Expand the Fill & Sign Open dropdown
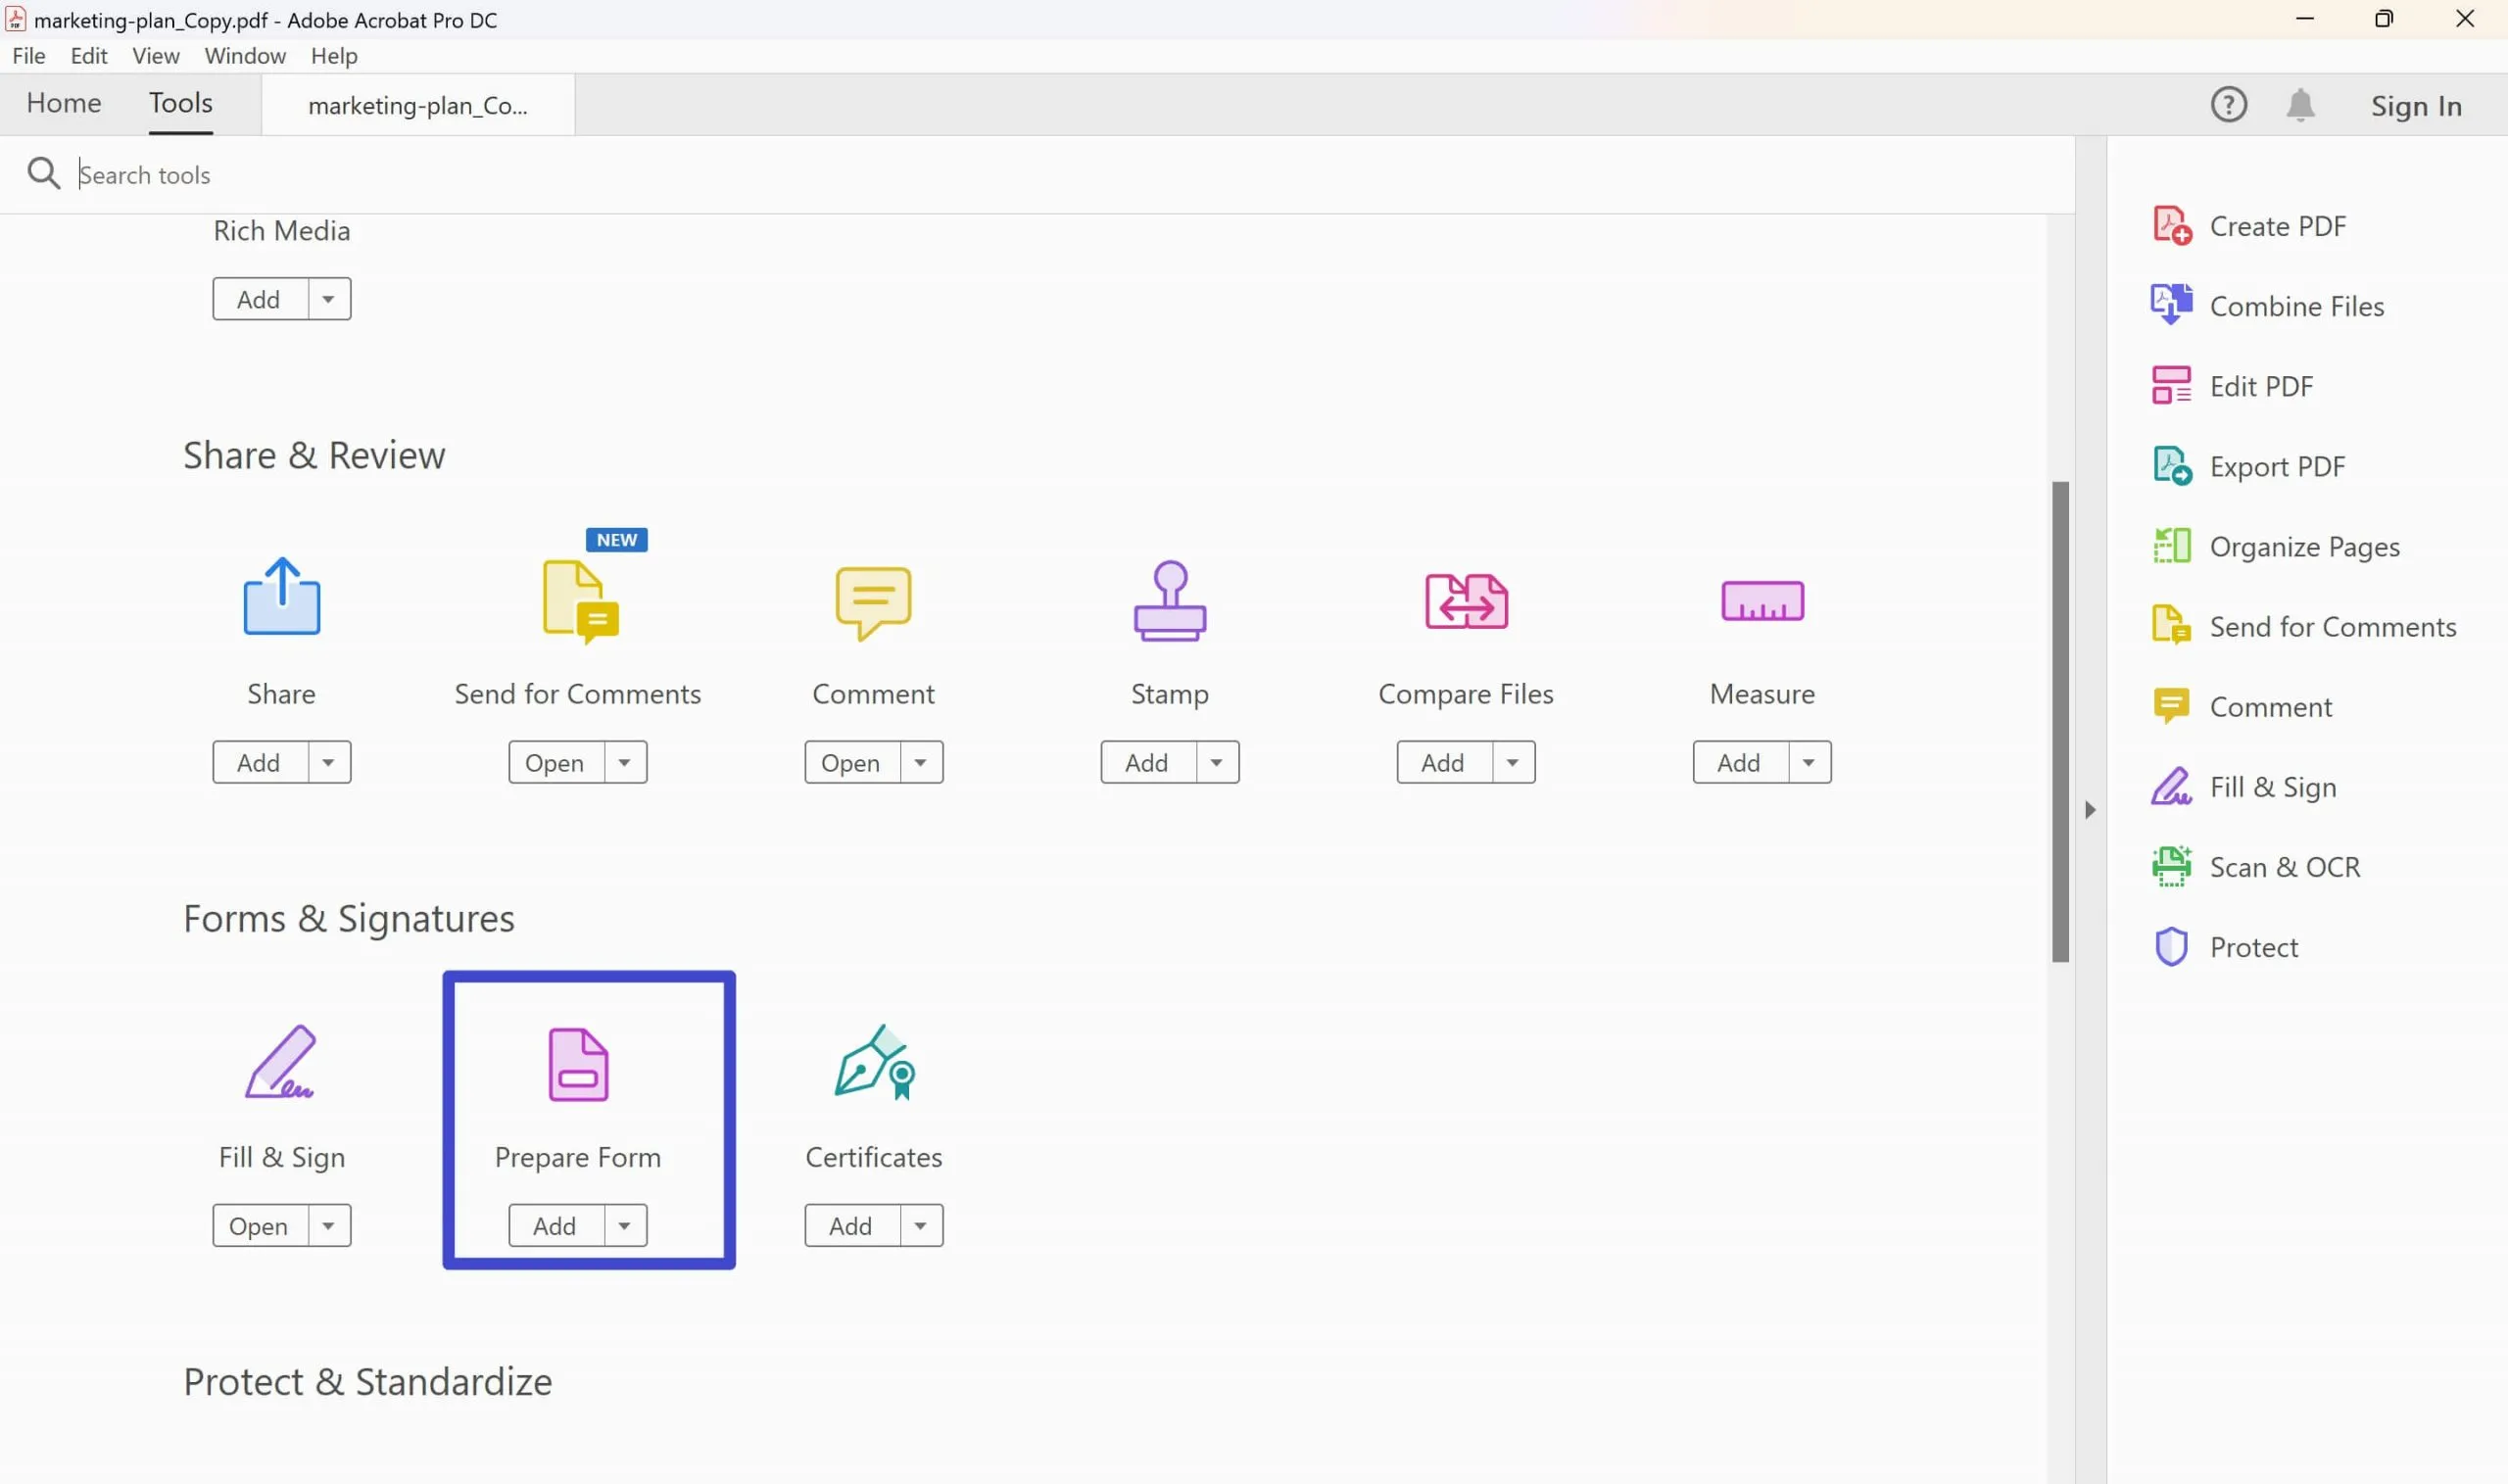 click(327, 1224)
